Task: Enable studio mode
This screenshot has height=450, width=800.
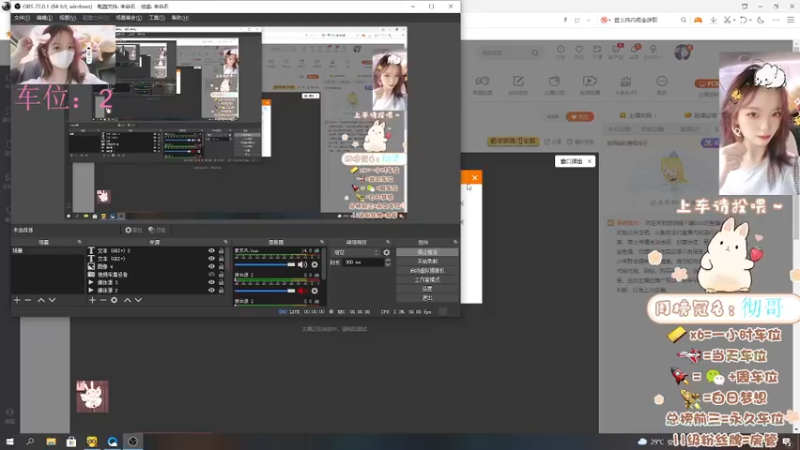Action: (x=427, y=280)
